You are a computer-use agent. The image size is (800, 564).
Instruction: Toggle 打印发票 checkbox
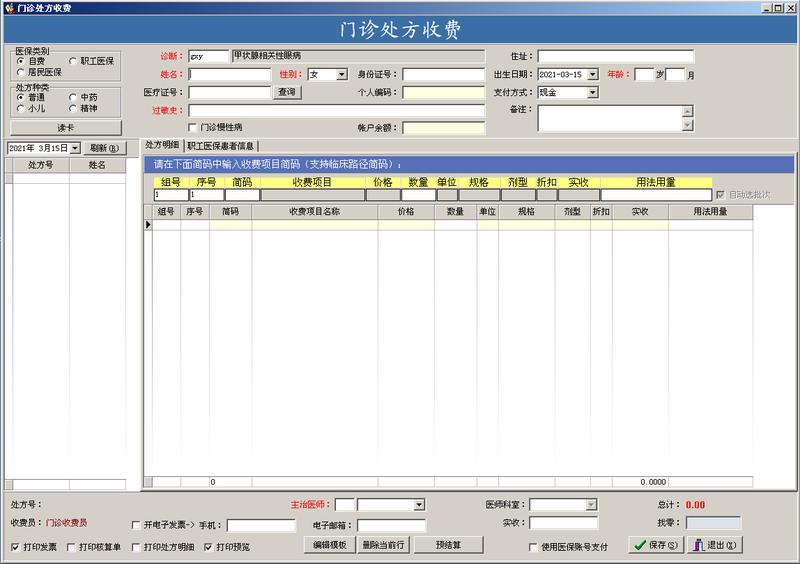[x=15, y=547]
